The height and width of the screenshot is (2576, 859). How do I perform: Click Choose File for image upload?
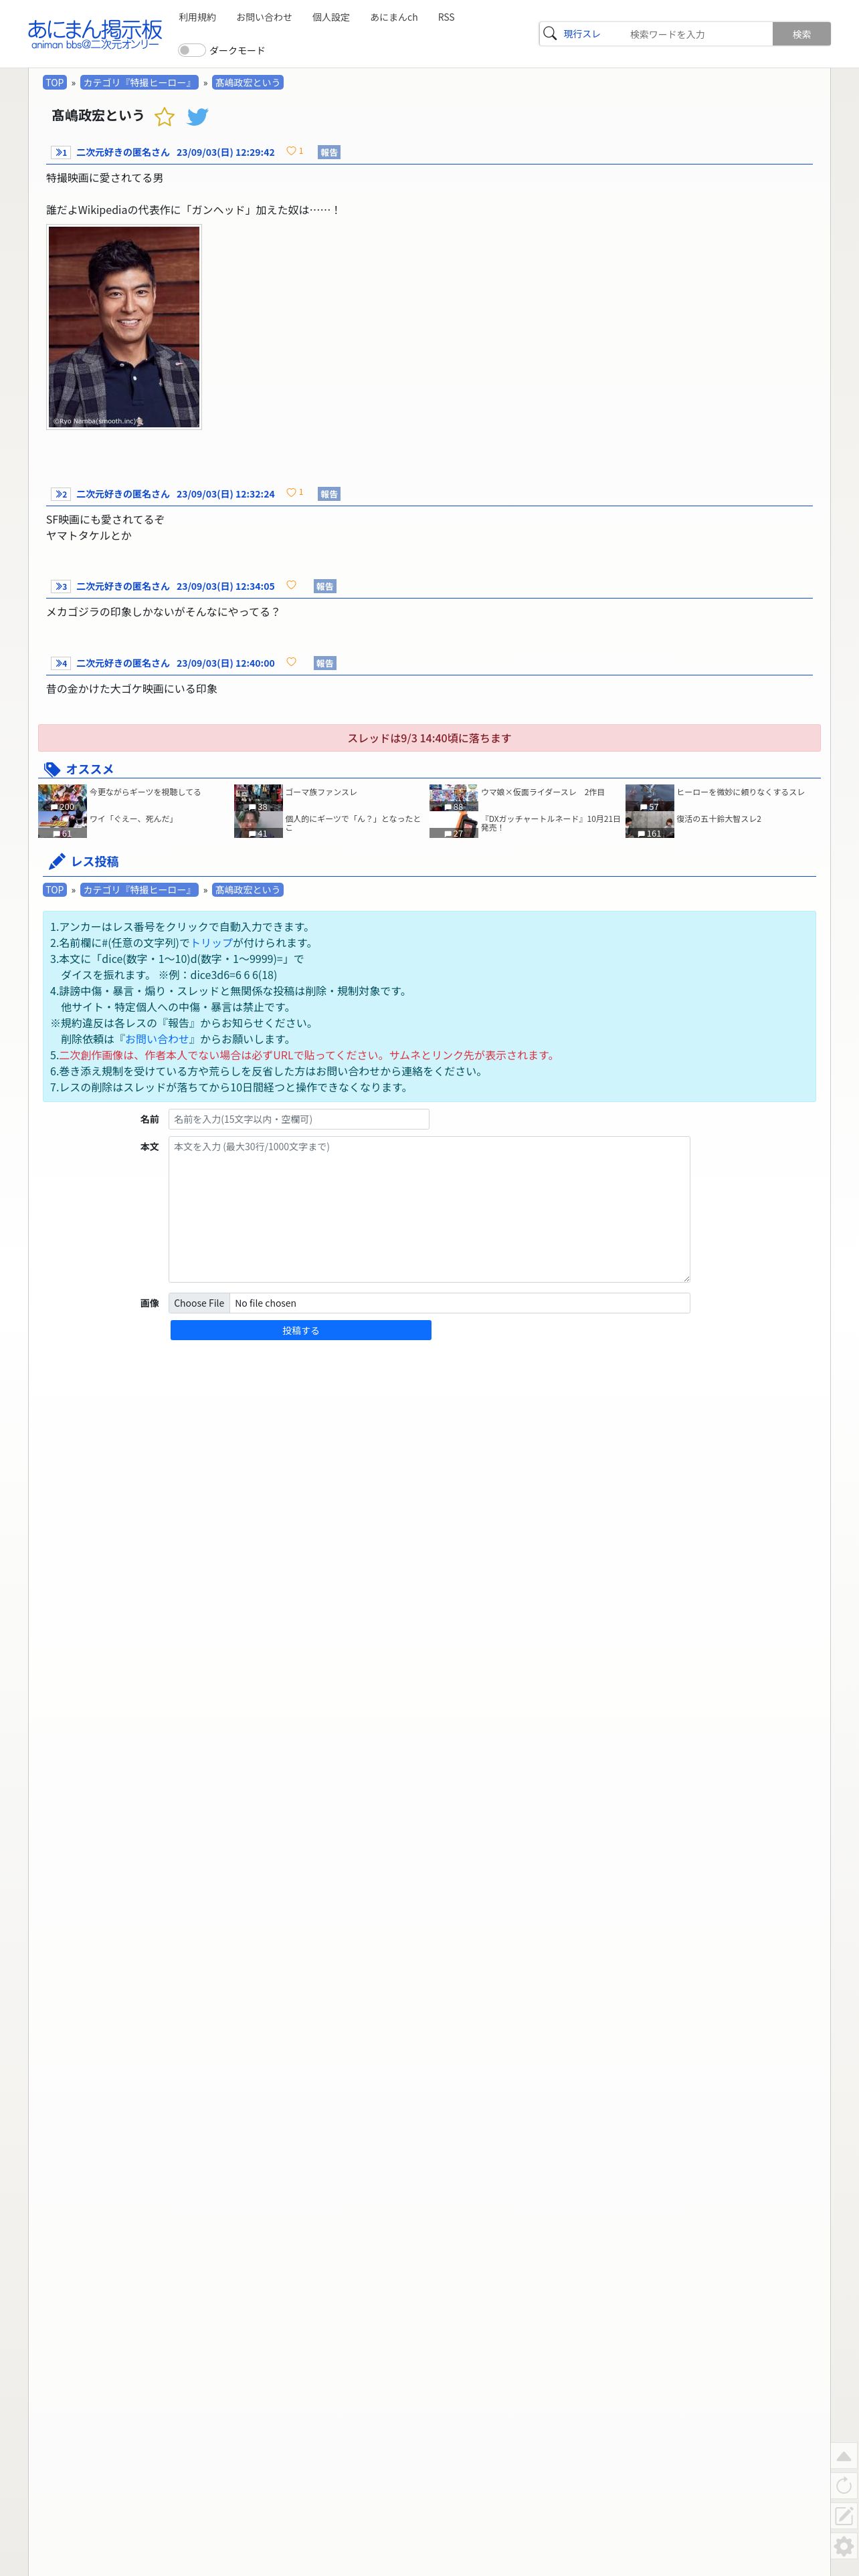point(199,1303)
